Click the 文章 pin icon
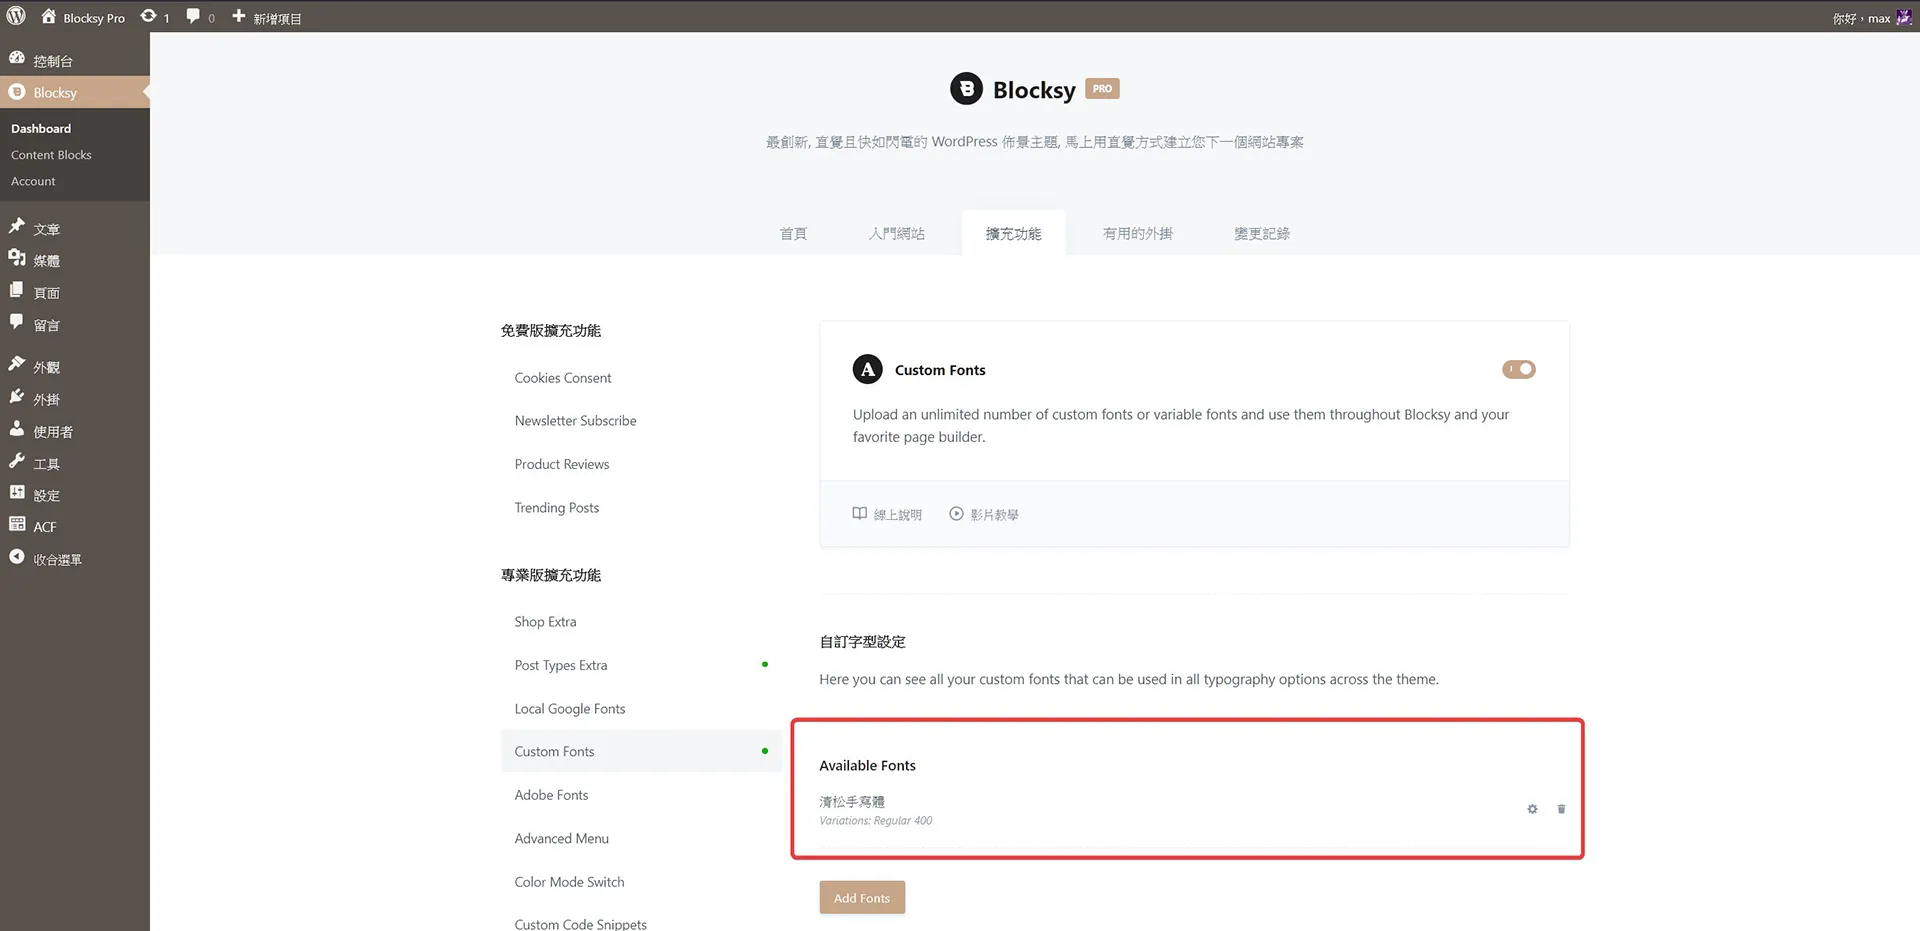Viewport: 1920px width, 931px height. [17, 227]
